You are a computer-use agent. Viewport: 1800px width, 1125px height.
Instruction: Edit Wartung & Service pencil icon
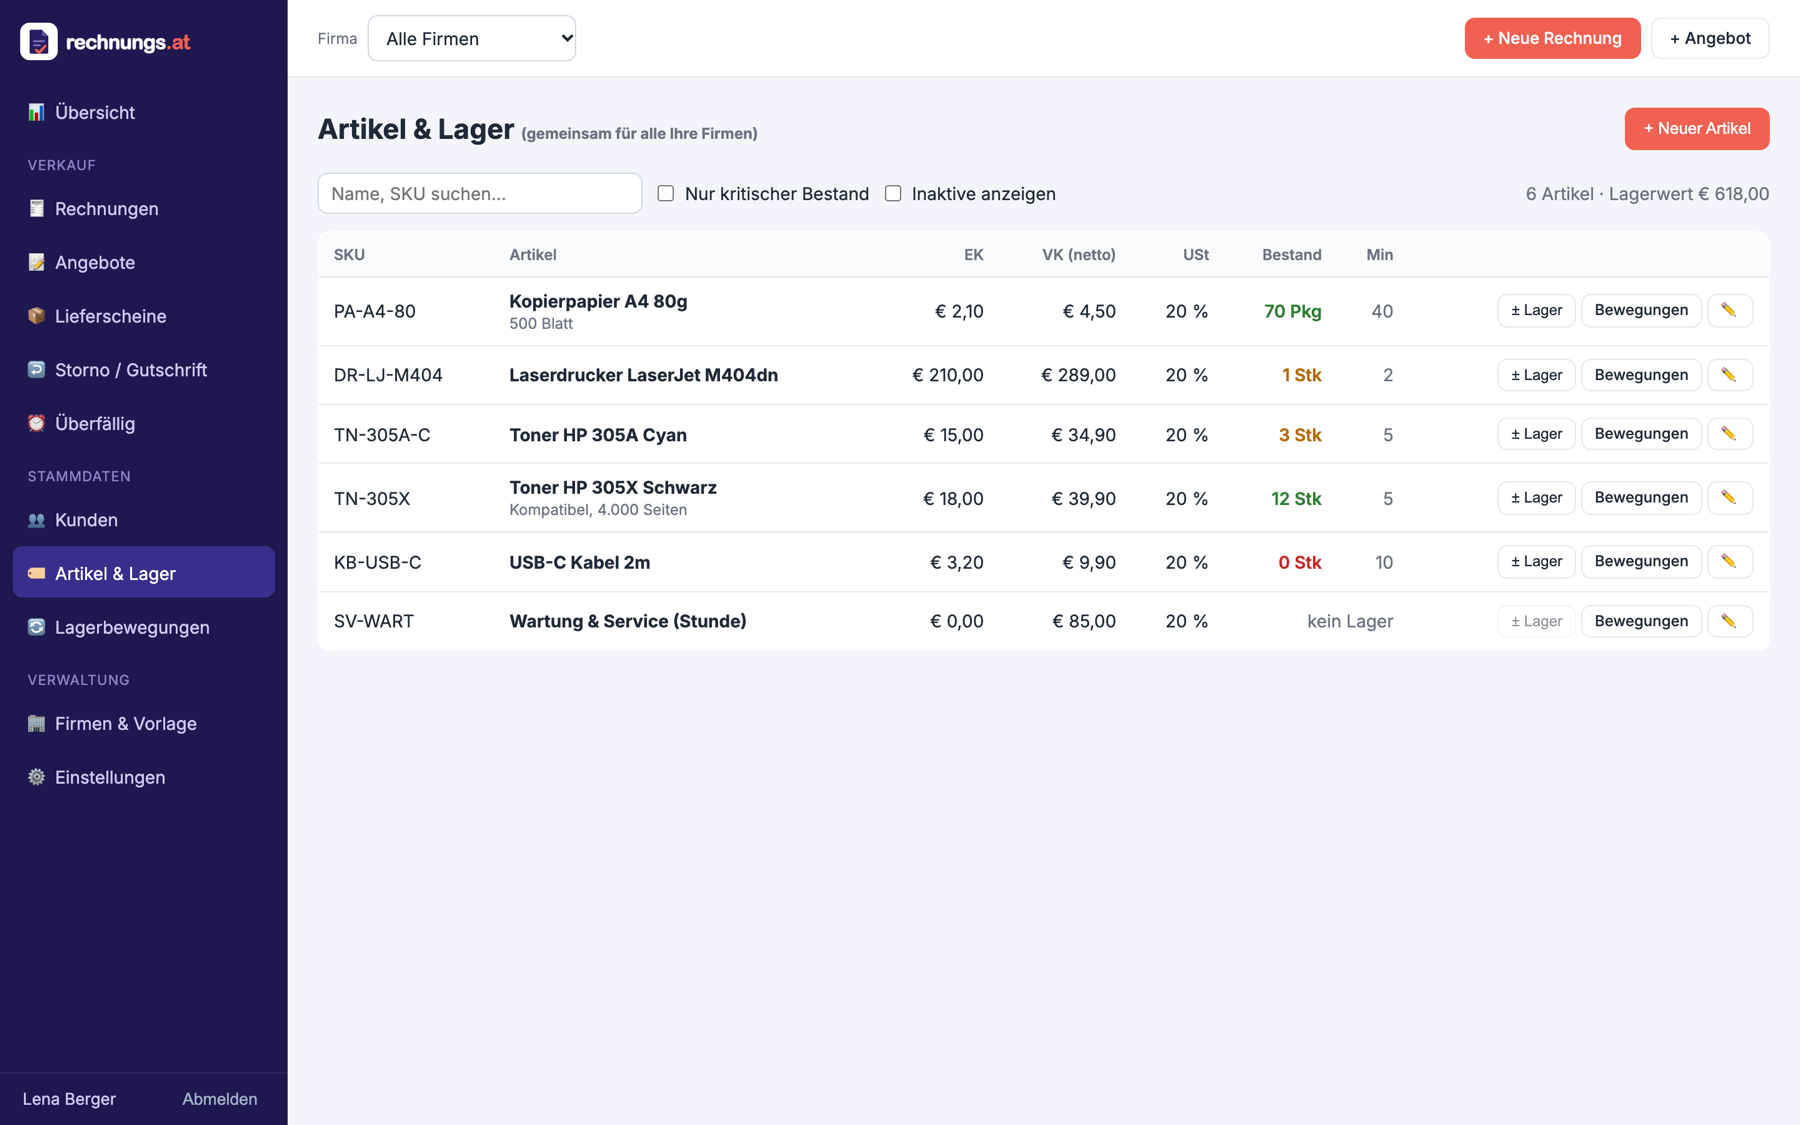coord(1729,621)
